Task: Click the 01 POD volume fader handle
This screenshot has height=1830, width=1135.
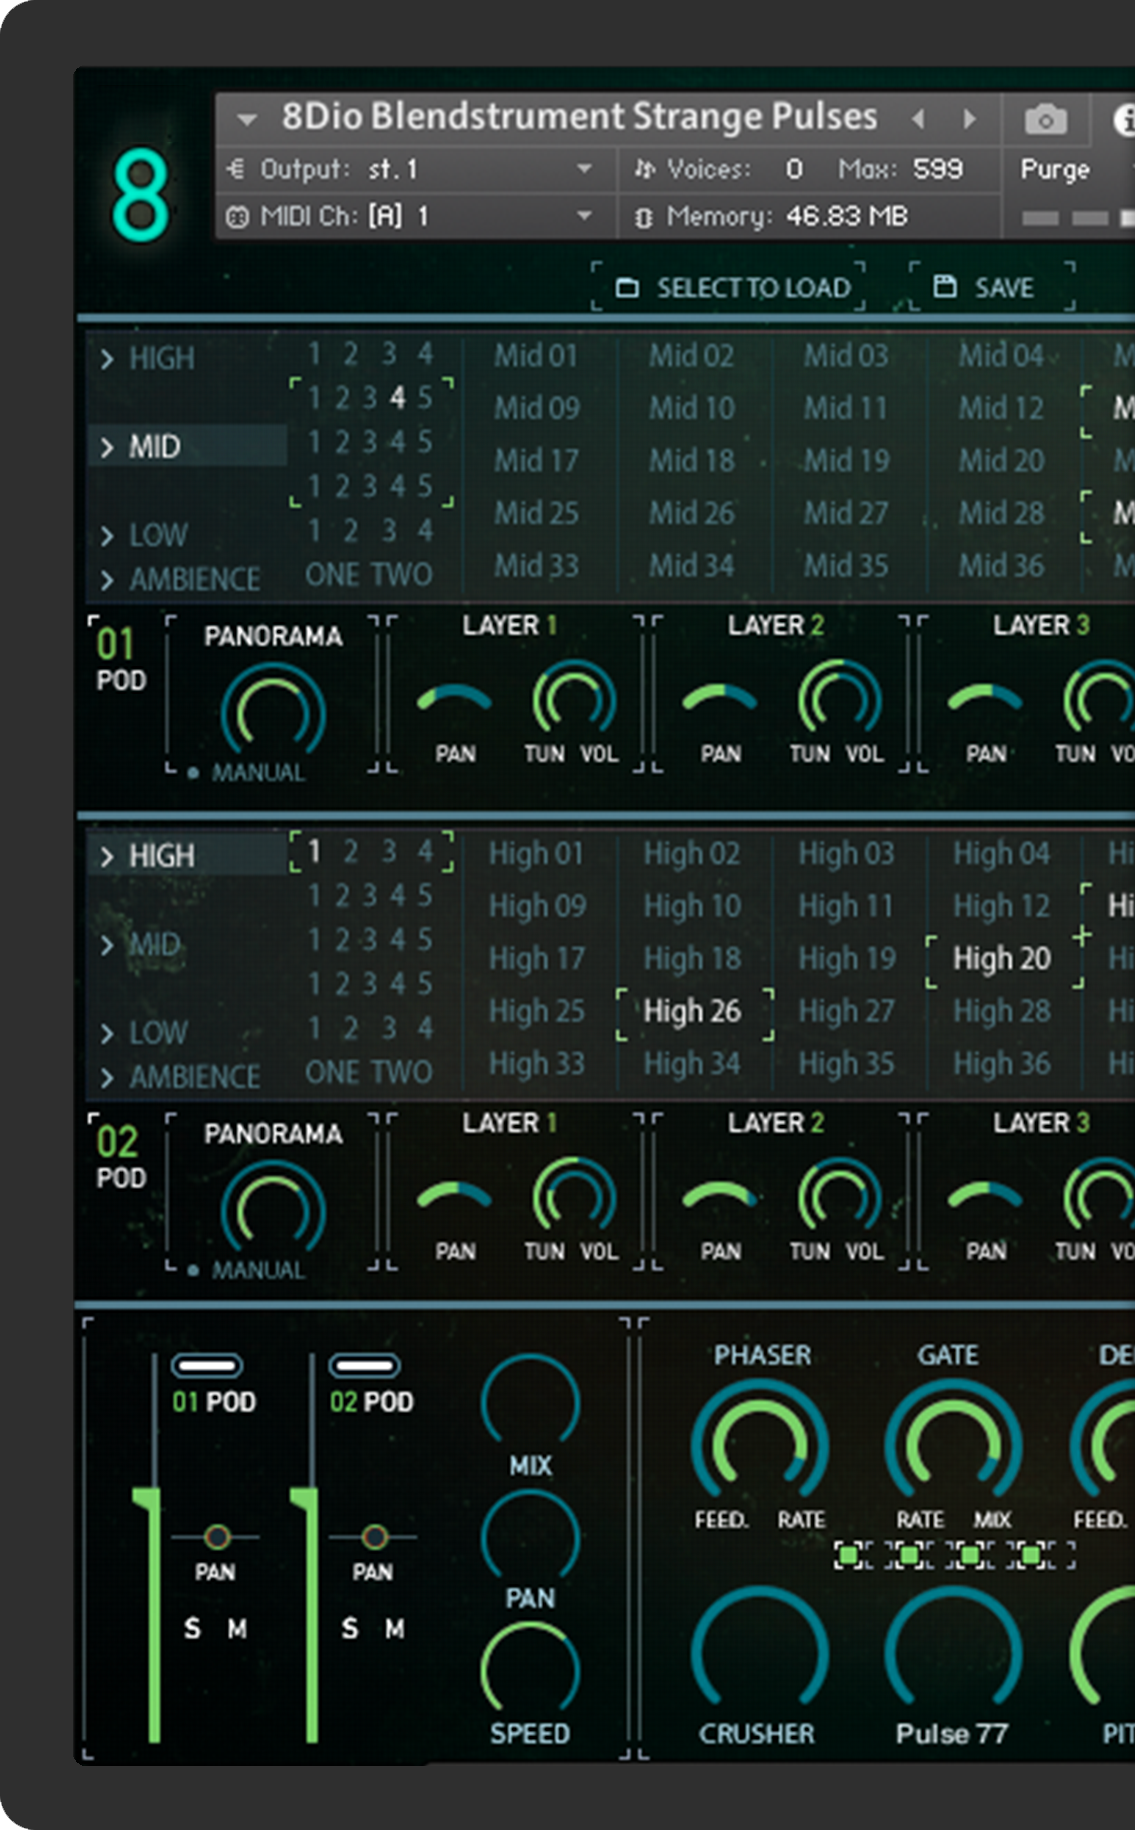Action: tap(148, 1498)
